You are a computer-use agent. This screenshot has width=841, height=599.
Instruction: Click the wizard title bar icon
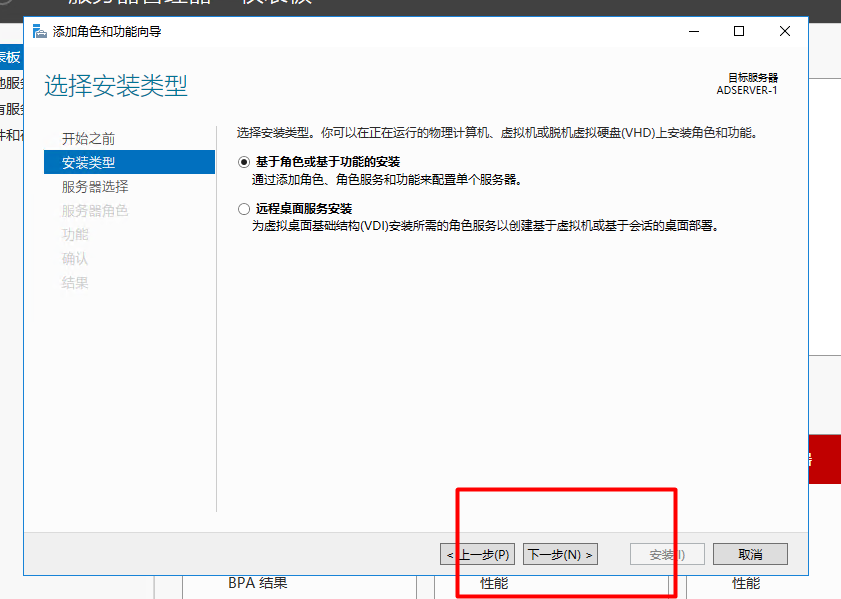(40, 32)
